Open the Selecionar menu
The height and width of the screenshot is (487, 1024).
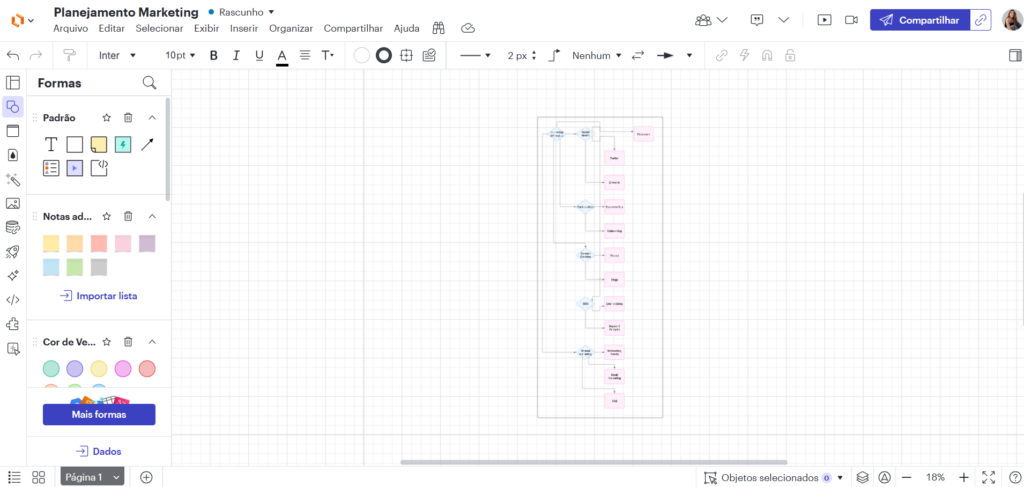(x=159, y=28)
